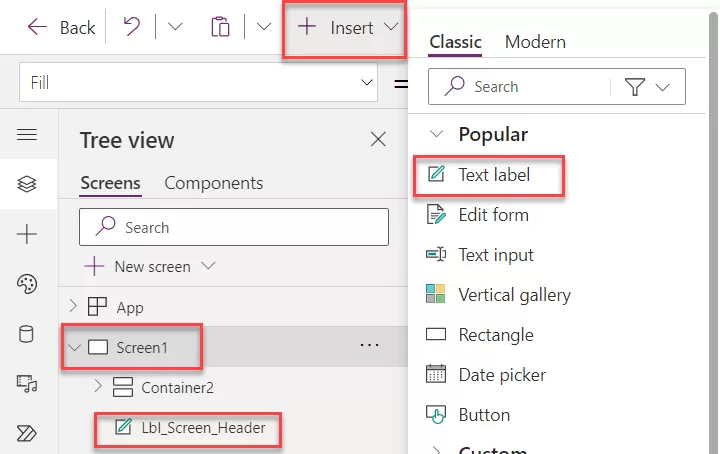Insert a Text label control
Screen dimensions: 720x454
tap(493, 175)
